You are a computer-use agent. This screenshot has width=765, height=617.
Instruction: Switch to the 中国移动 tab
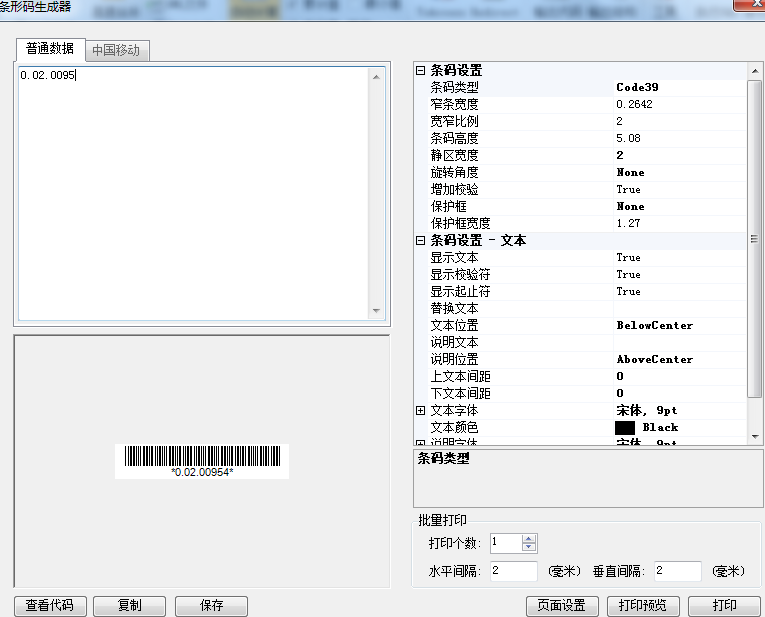pyautogui.click(x=117, y=50)
